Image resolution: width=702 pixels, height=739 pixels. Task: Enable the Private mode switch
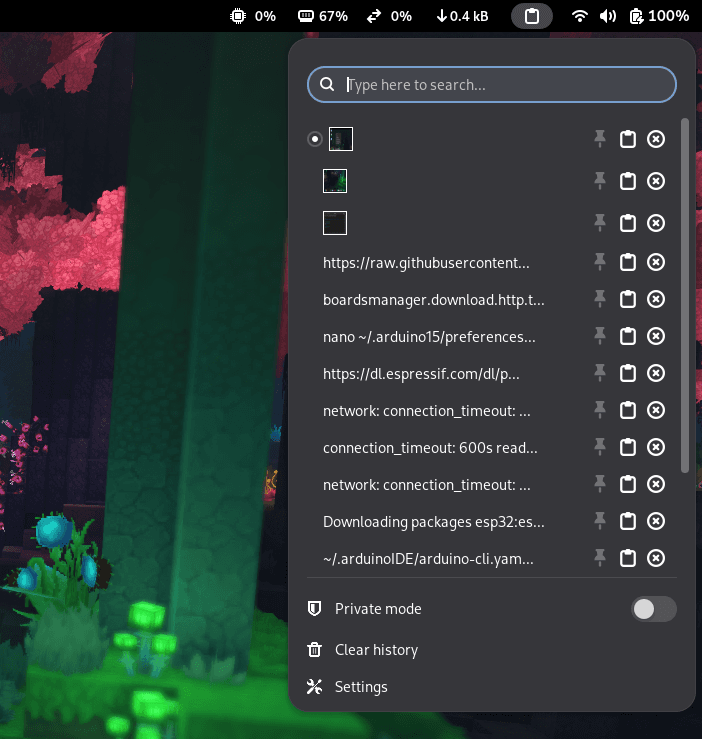tap(654, 609)
